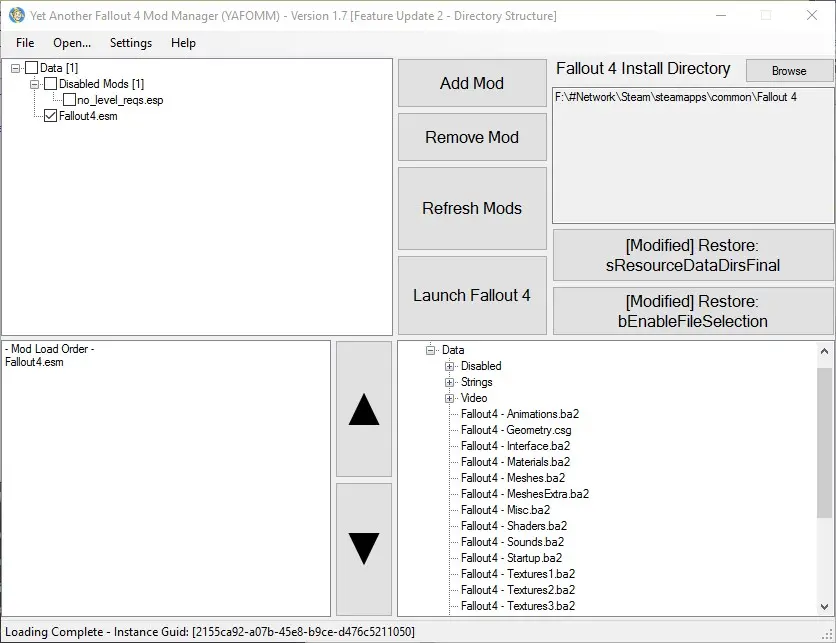Click the Add Mod button
836x643 pixels.
pyautogui.click(x=472, y=83)
